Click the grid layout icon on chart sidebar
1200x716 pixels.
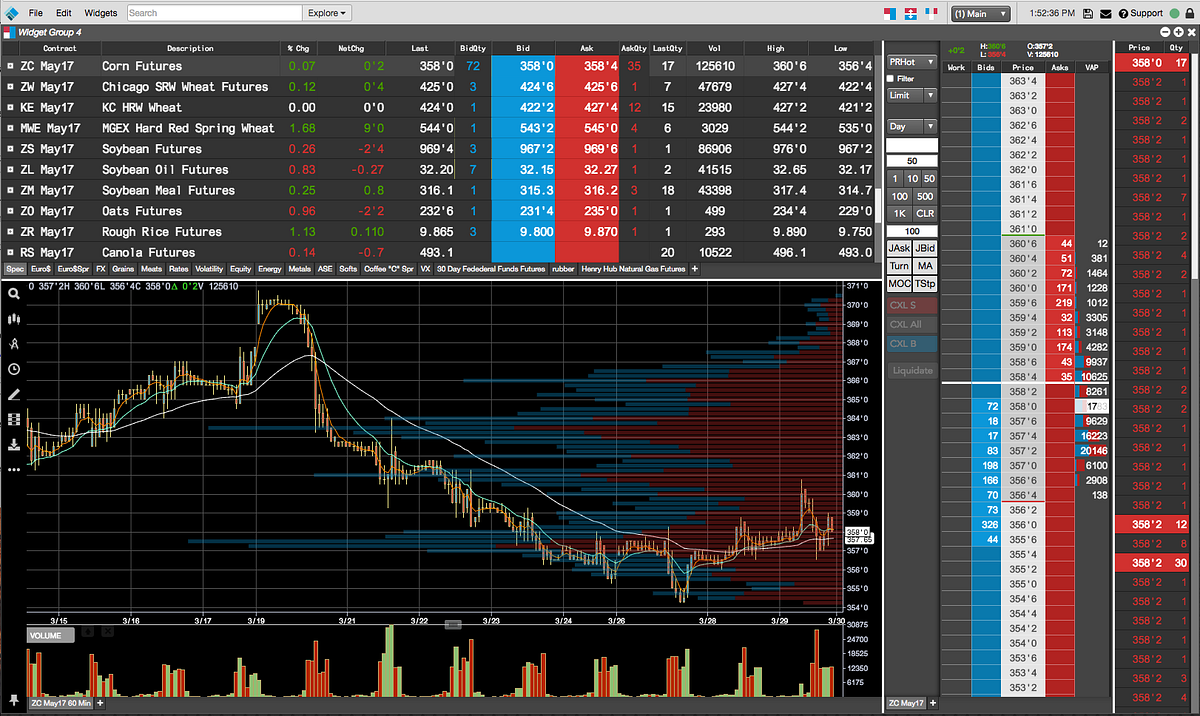pyautogui.click(x=13, y=419)
